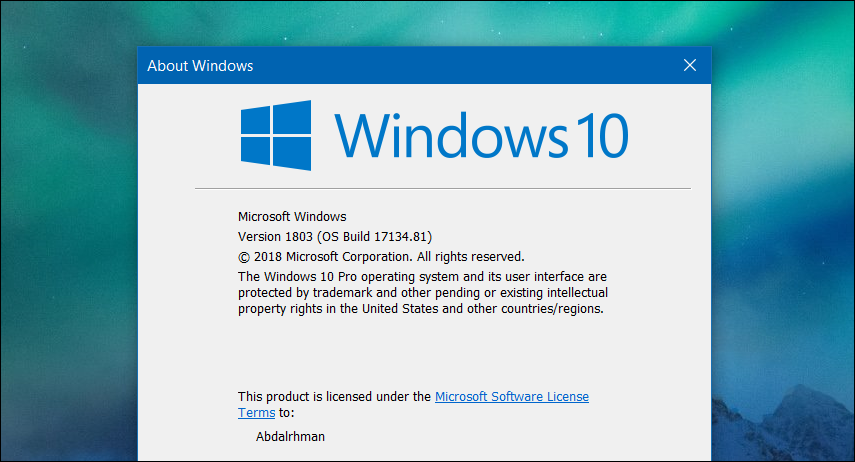
Task: Open the Microsoft Software License link
Action: click(511, 397)
